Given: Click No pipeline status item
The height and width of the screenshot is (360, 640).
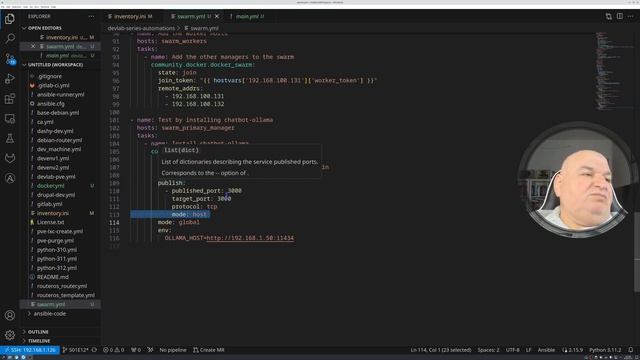Looking at the screenshot, I should (x=173, y=350).
